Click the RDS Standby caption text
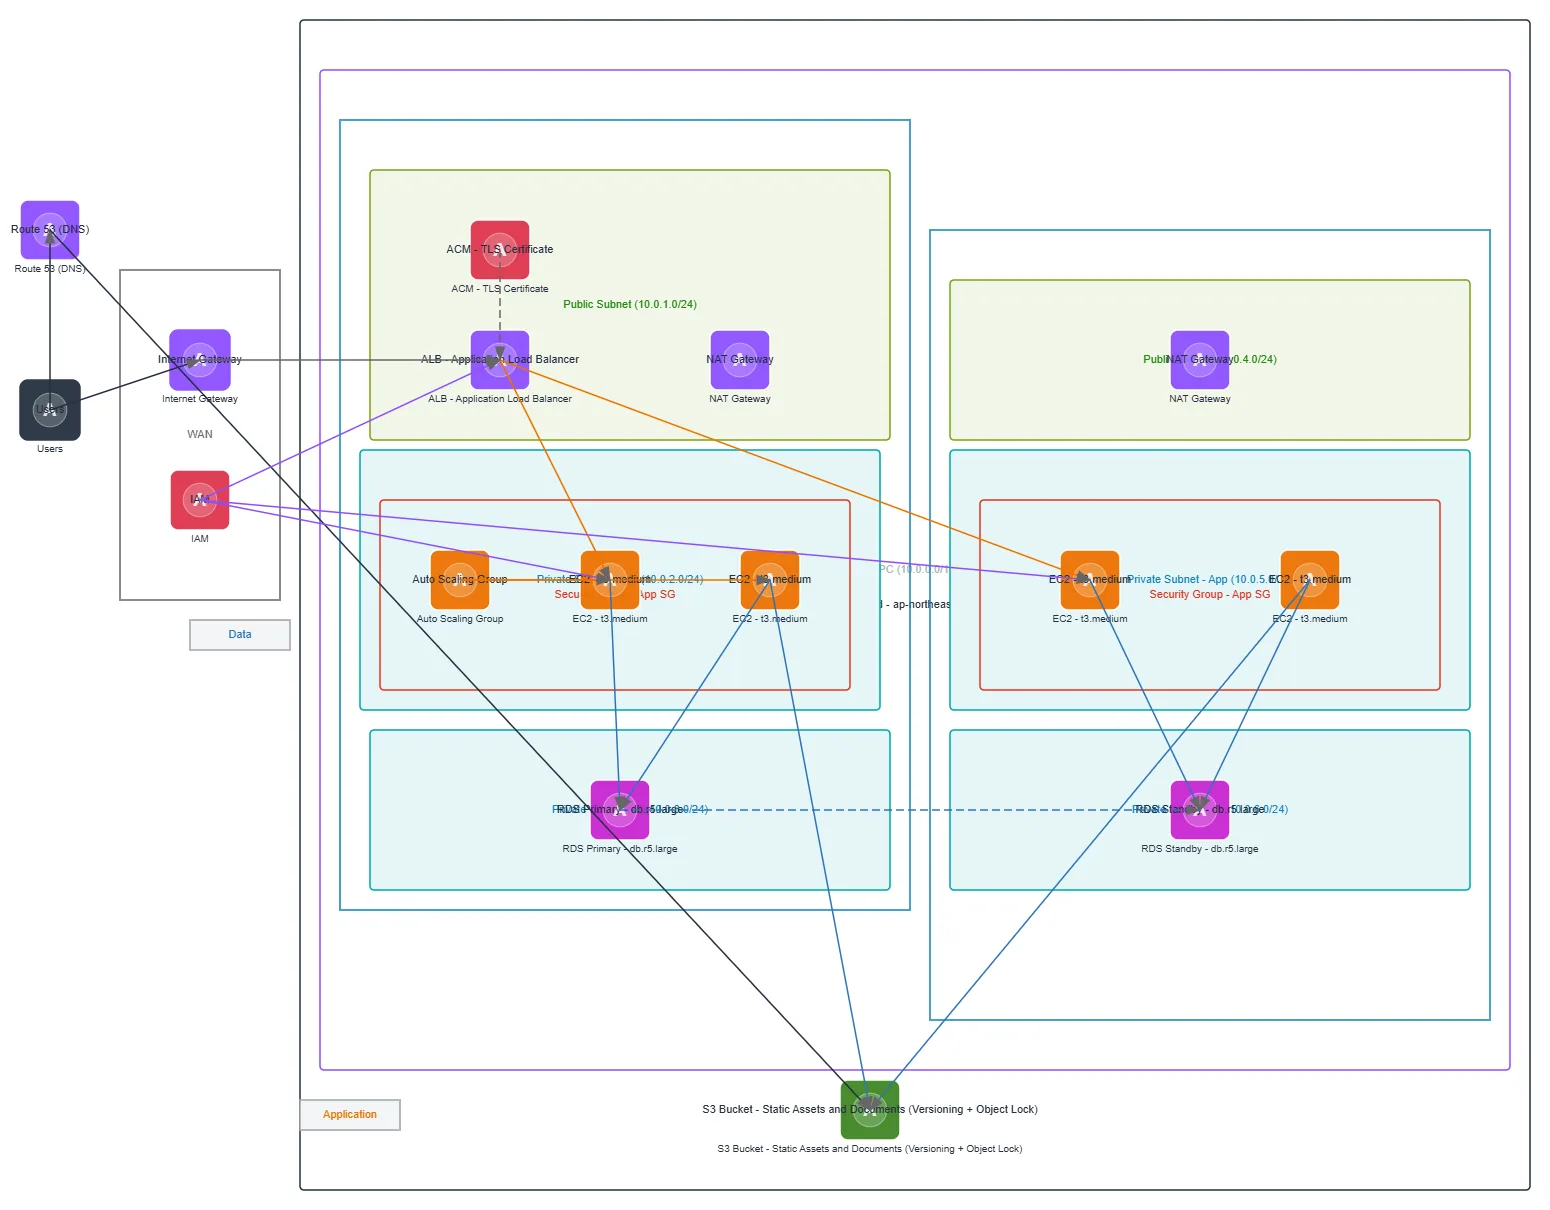 click(1200, 849)
